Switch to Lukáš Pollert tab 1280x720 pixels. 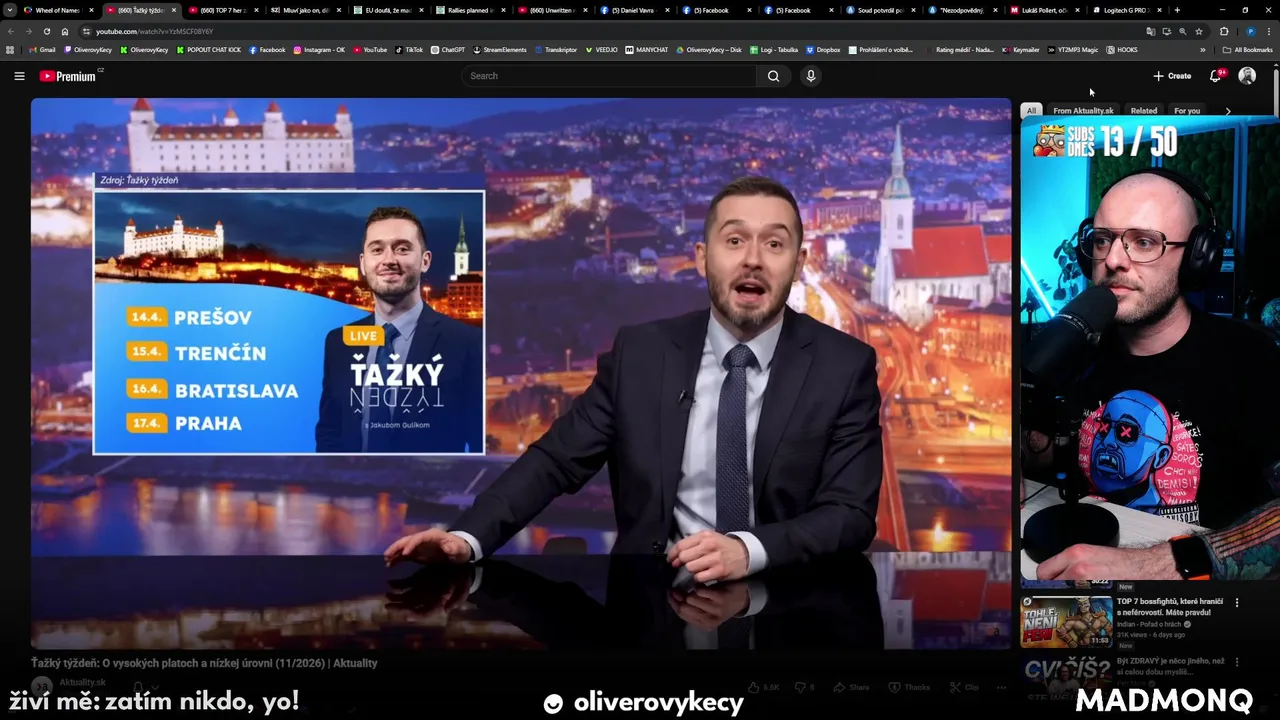pyautogui.click(x=1042, y=10)
